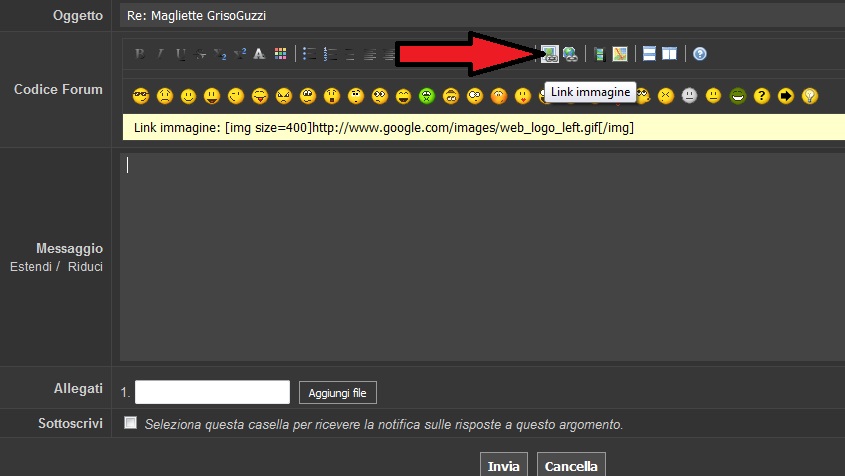Open the font style A icon
The width and height of the screenshot is (845, 476).
point(259,54)
